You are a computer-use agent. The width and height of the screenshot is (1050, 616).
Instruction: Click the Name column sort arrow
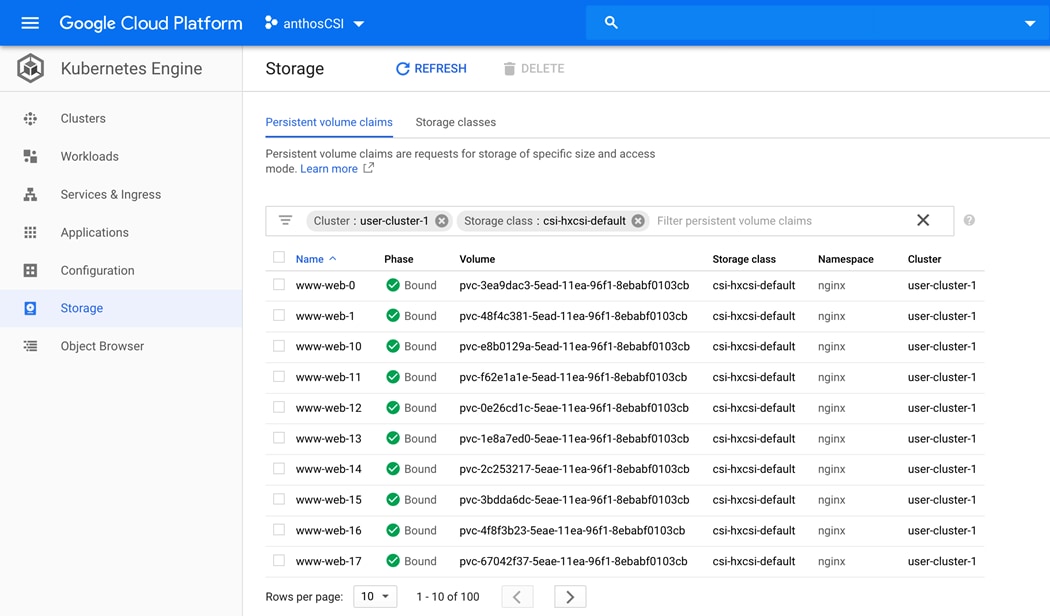[x=333, y=258]
